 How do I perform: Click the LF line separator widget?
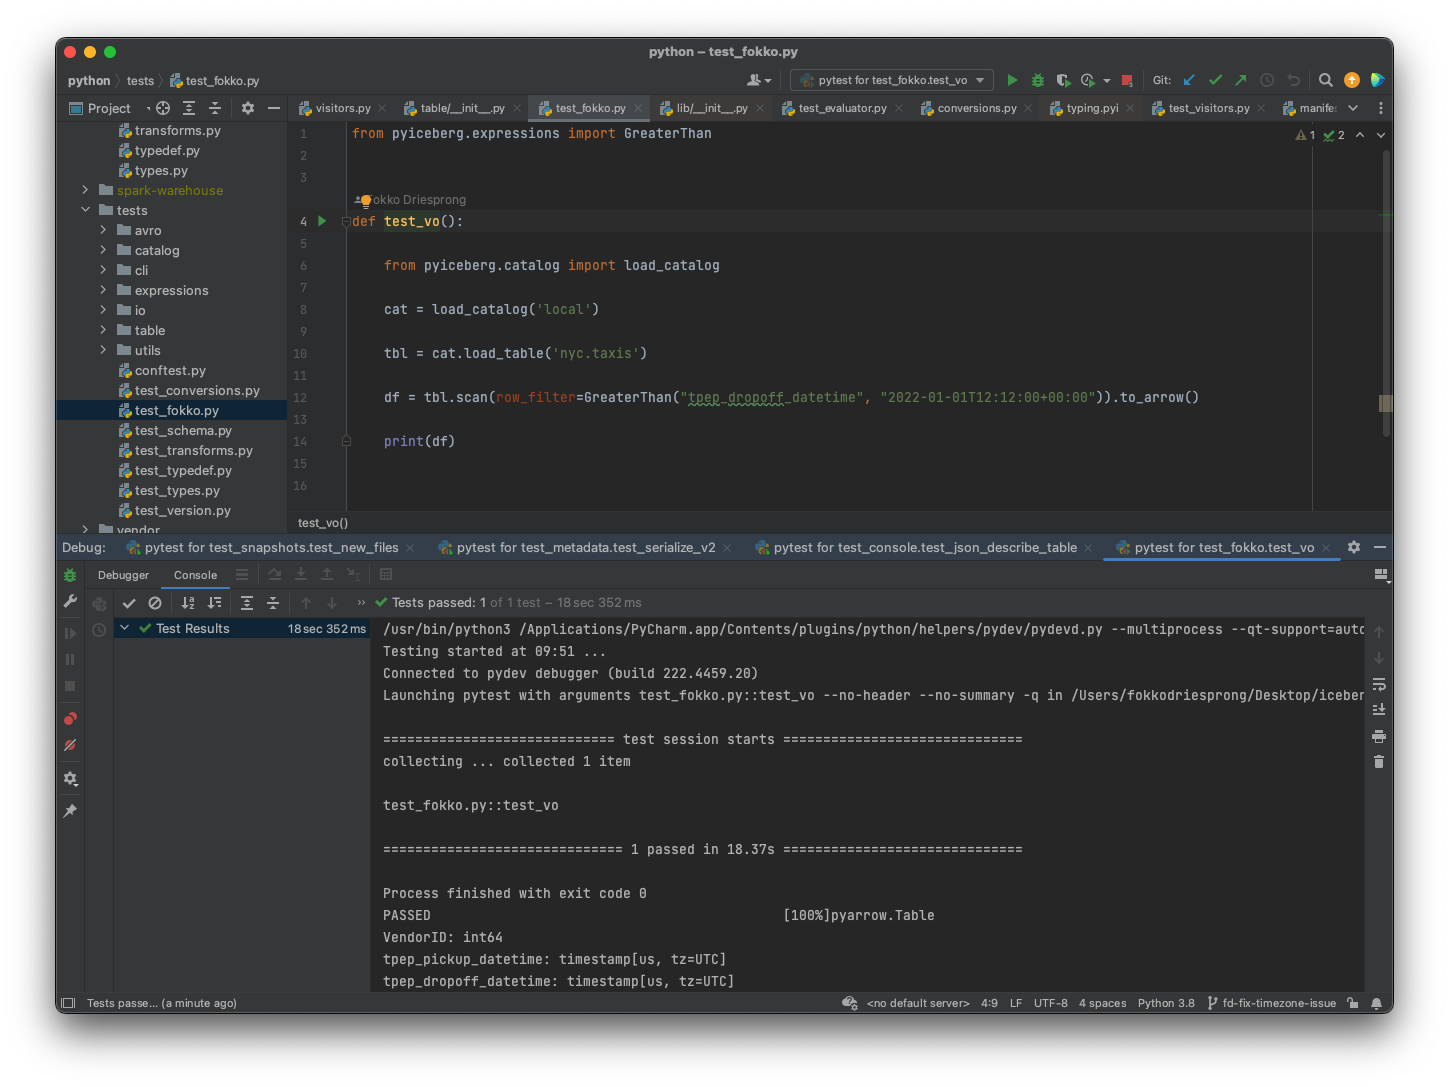point(1015,1003)
